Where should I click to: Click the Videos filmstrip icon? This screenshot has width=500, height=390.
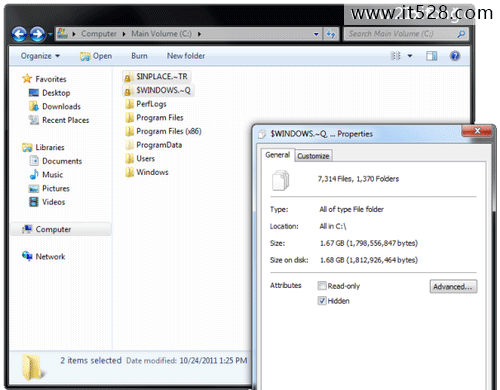(x=34, y=202)
